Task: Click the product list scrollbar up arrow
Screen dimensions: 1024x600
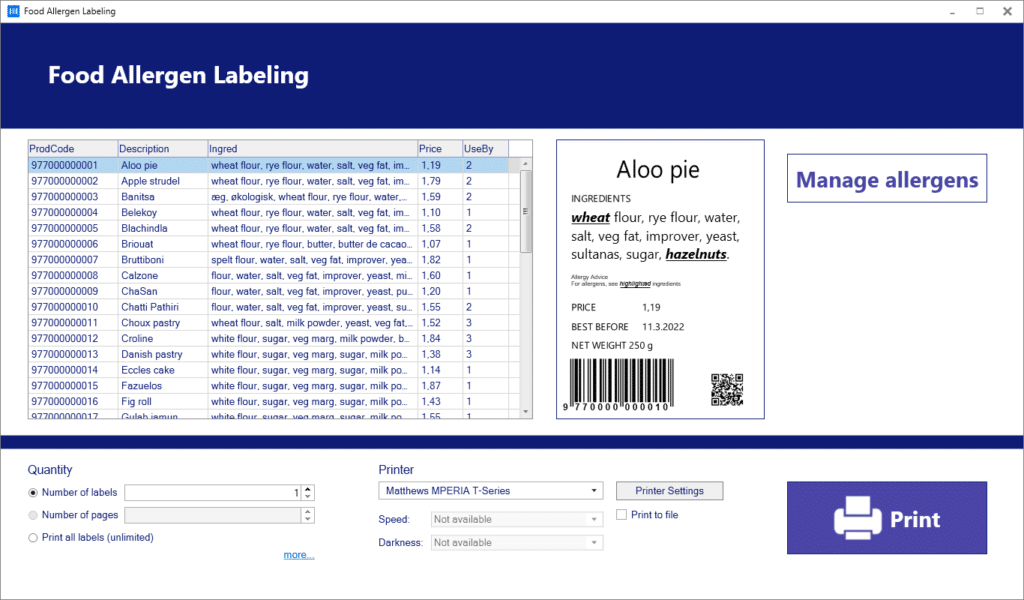Action: pos(526,163)
